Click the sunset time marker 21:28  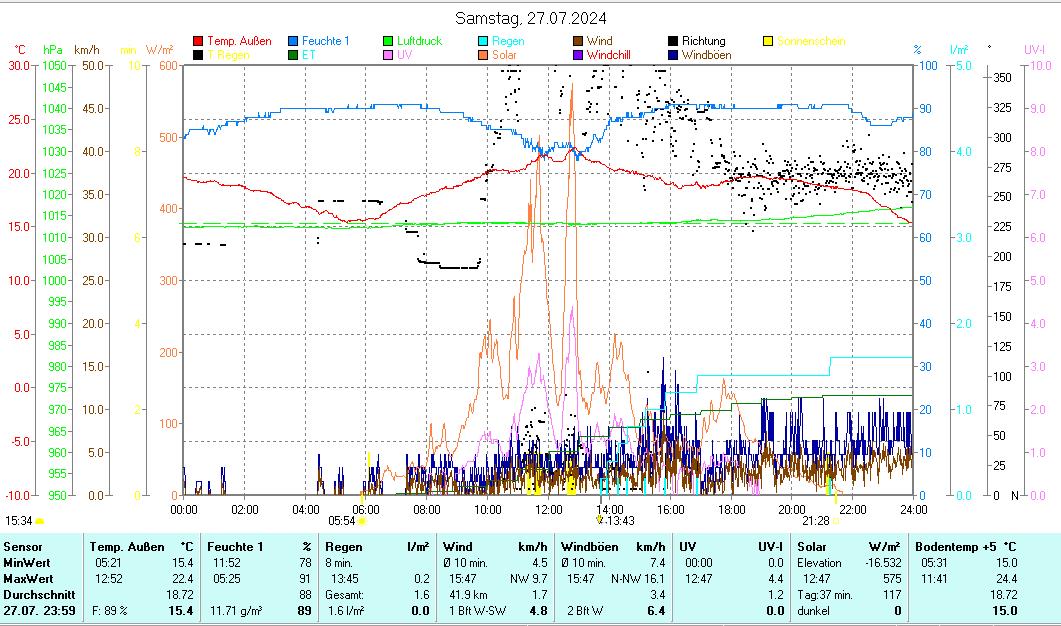coord(815,520)
